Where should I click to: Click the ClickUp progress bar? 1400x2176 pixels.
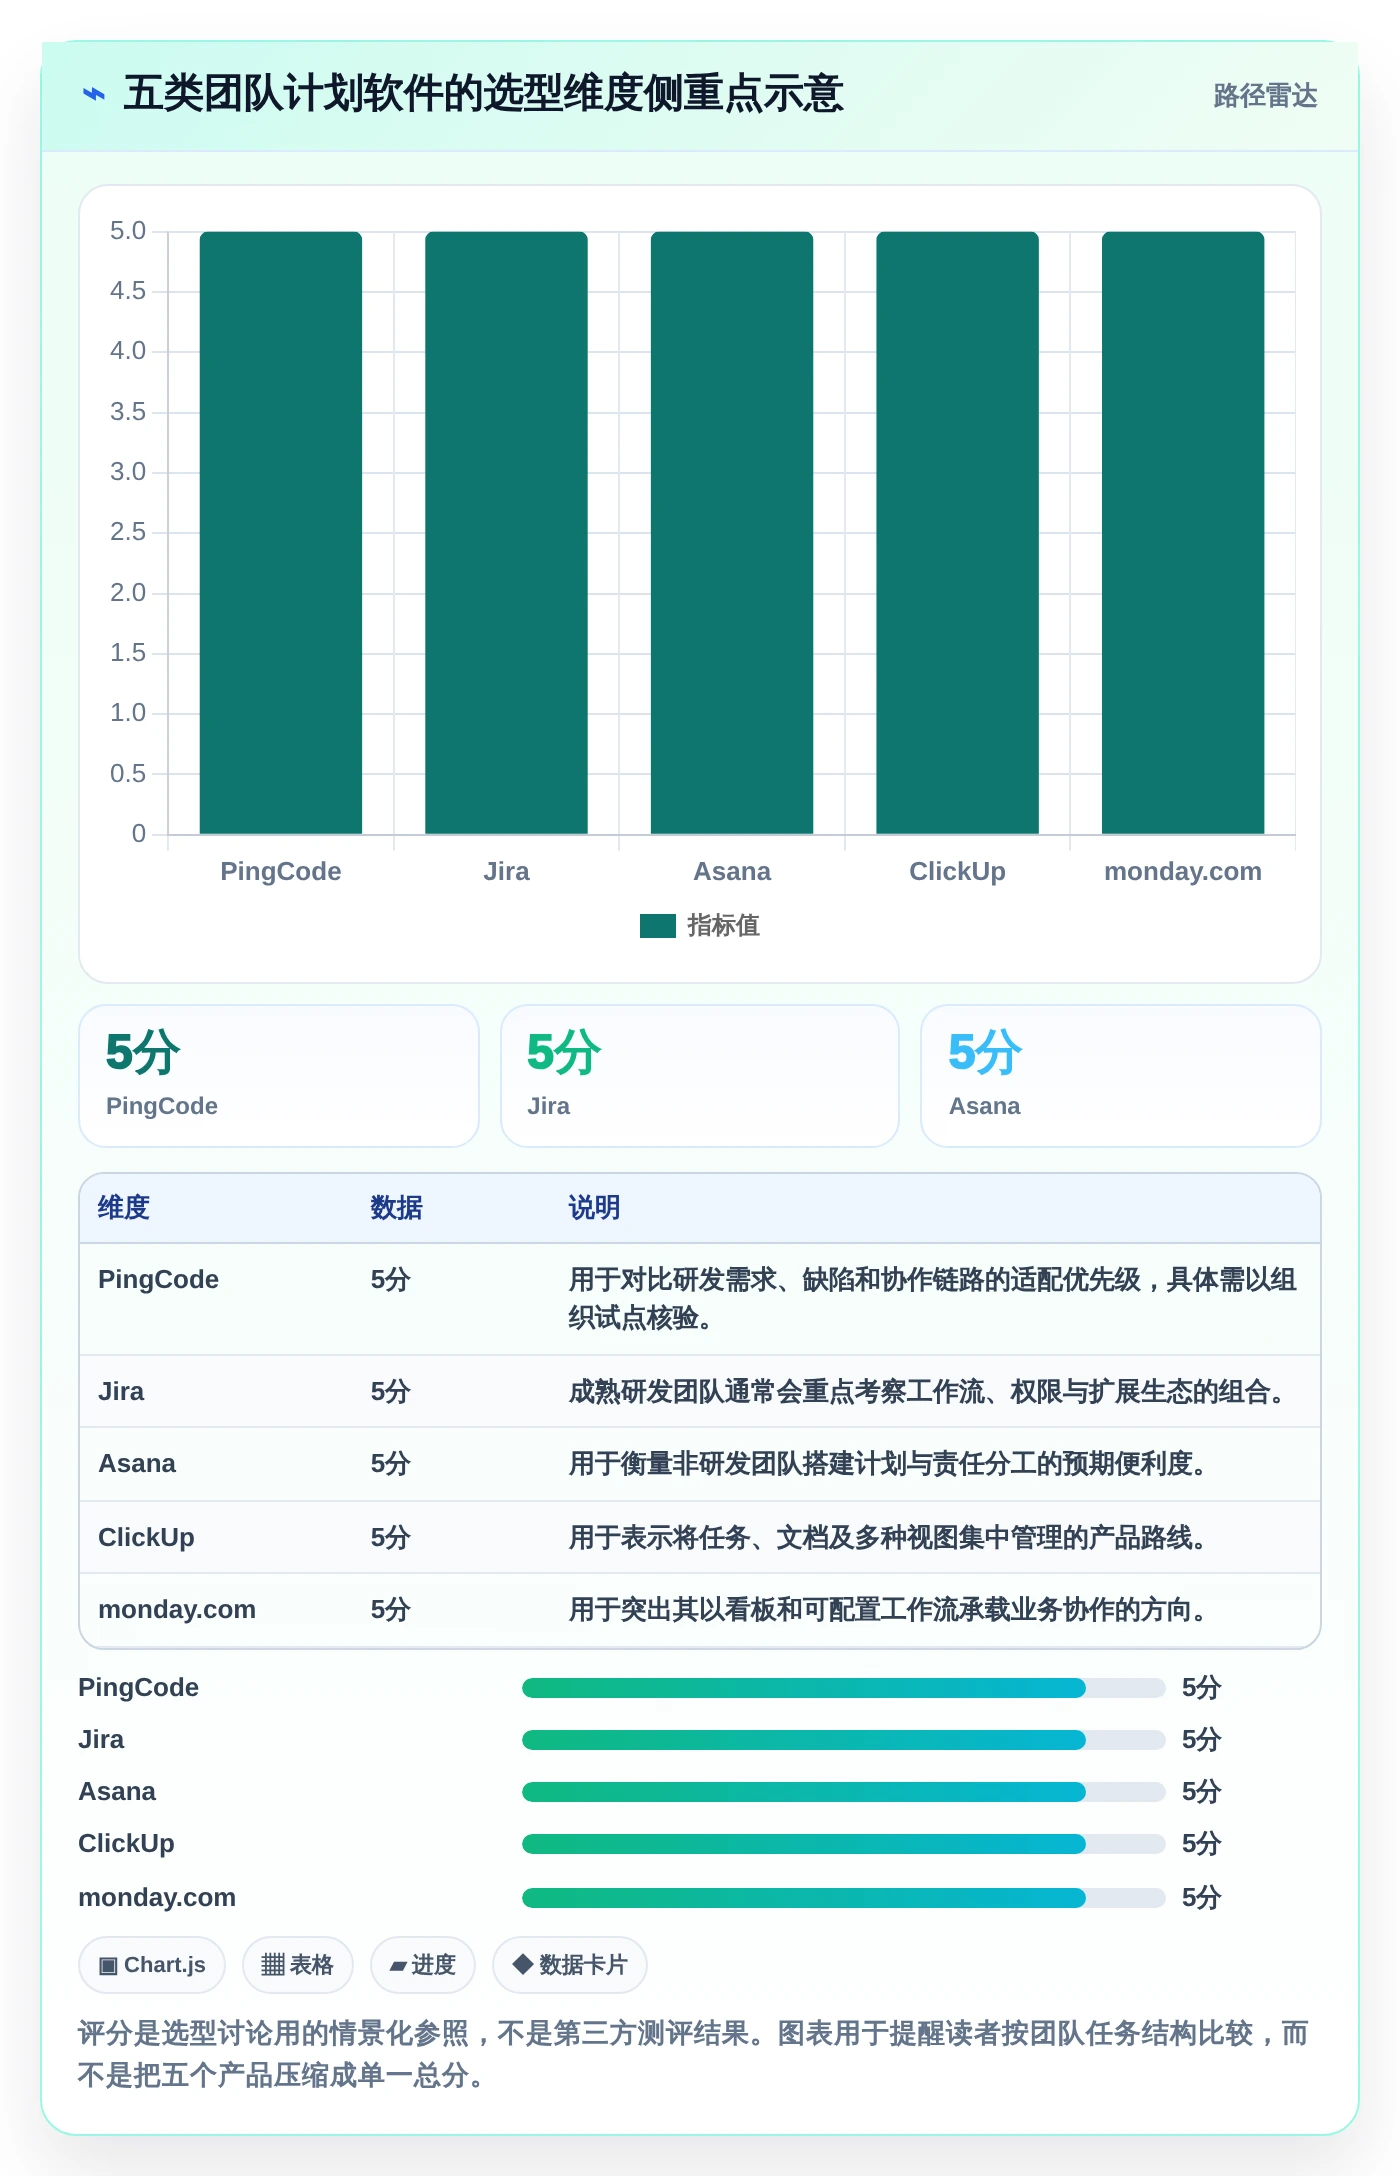[x=844, y=1844]
